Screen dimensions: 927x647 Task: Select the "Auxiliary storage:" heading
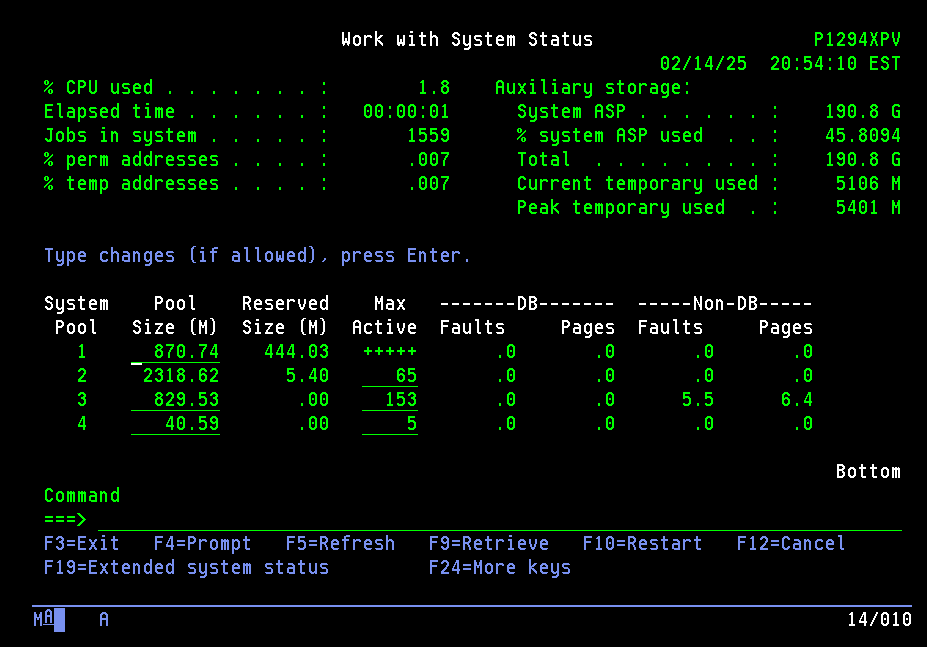[593, 88]
